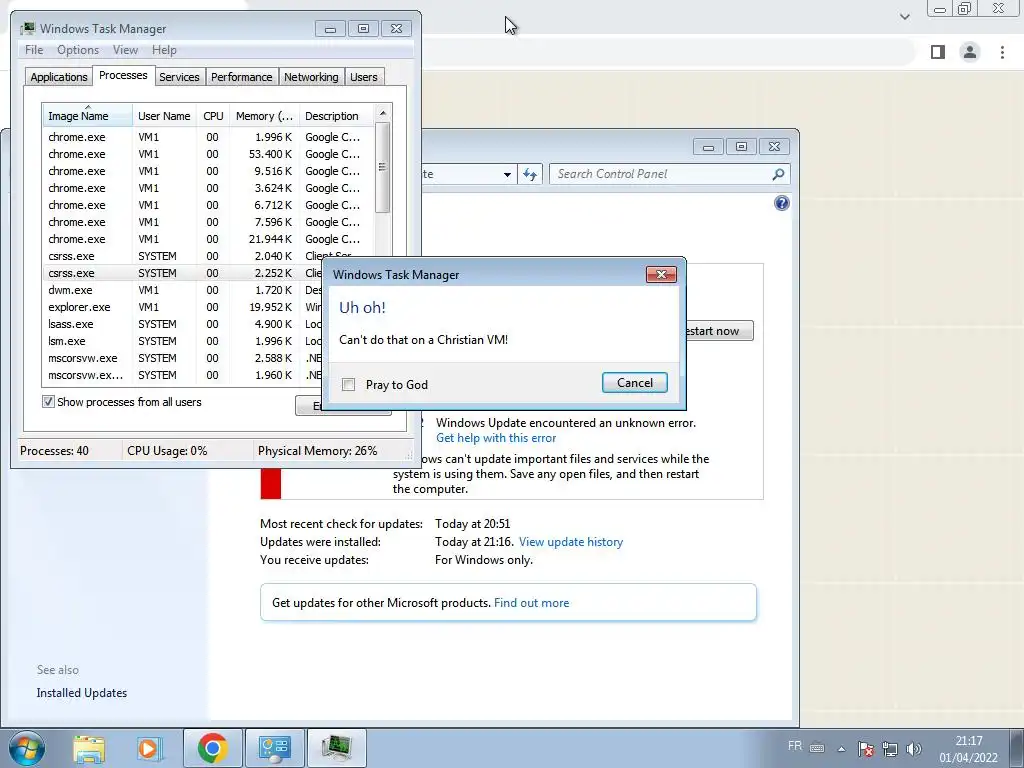This screenshot has width=1024, height=768.
Task: Sort processes by User Name column
Action: (164, 116)
